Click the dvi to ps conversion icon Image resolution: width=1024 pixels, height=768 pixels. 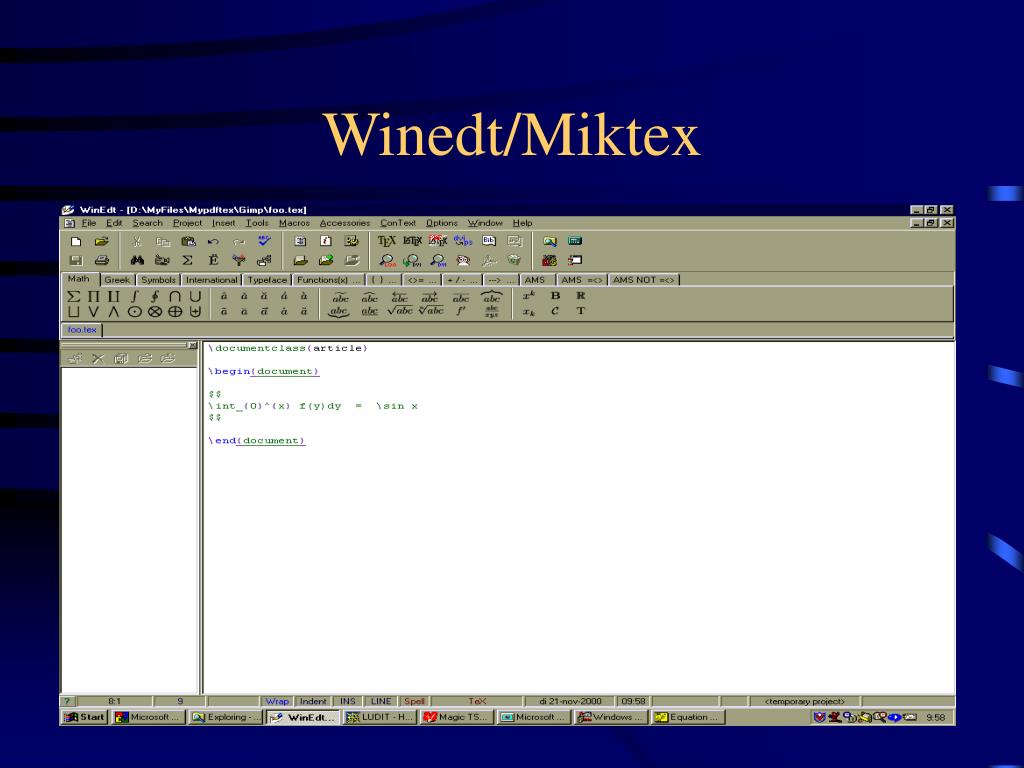pyautogui.click(x=463, y=241)
